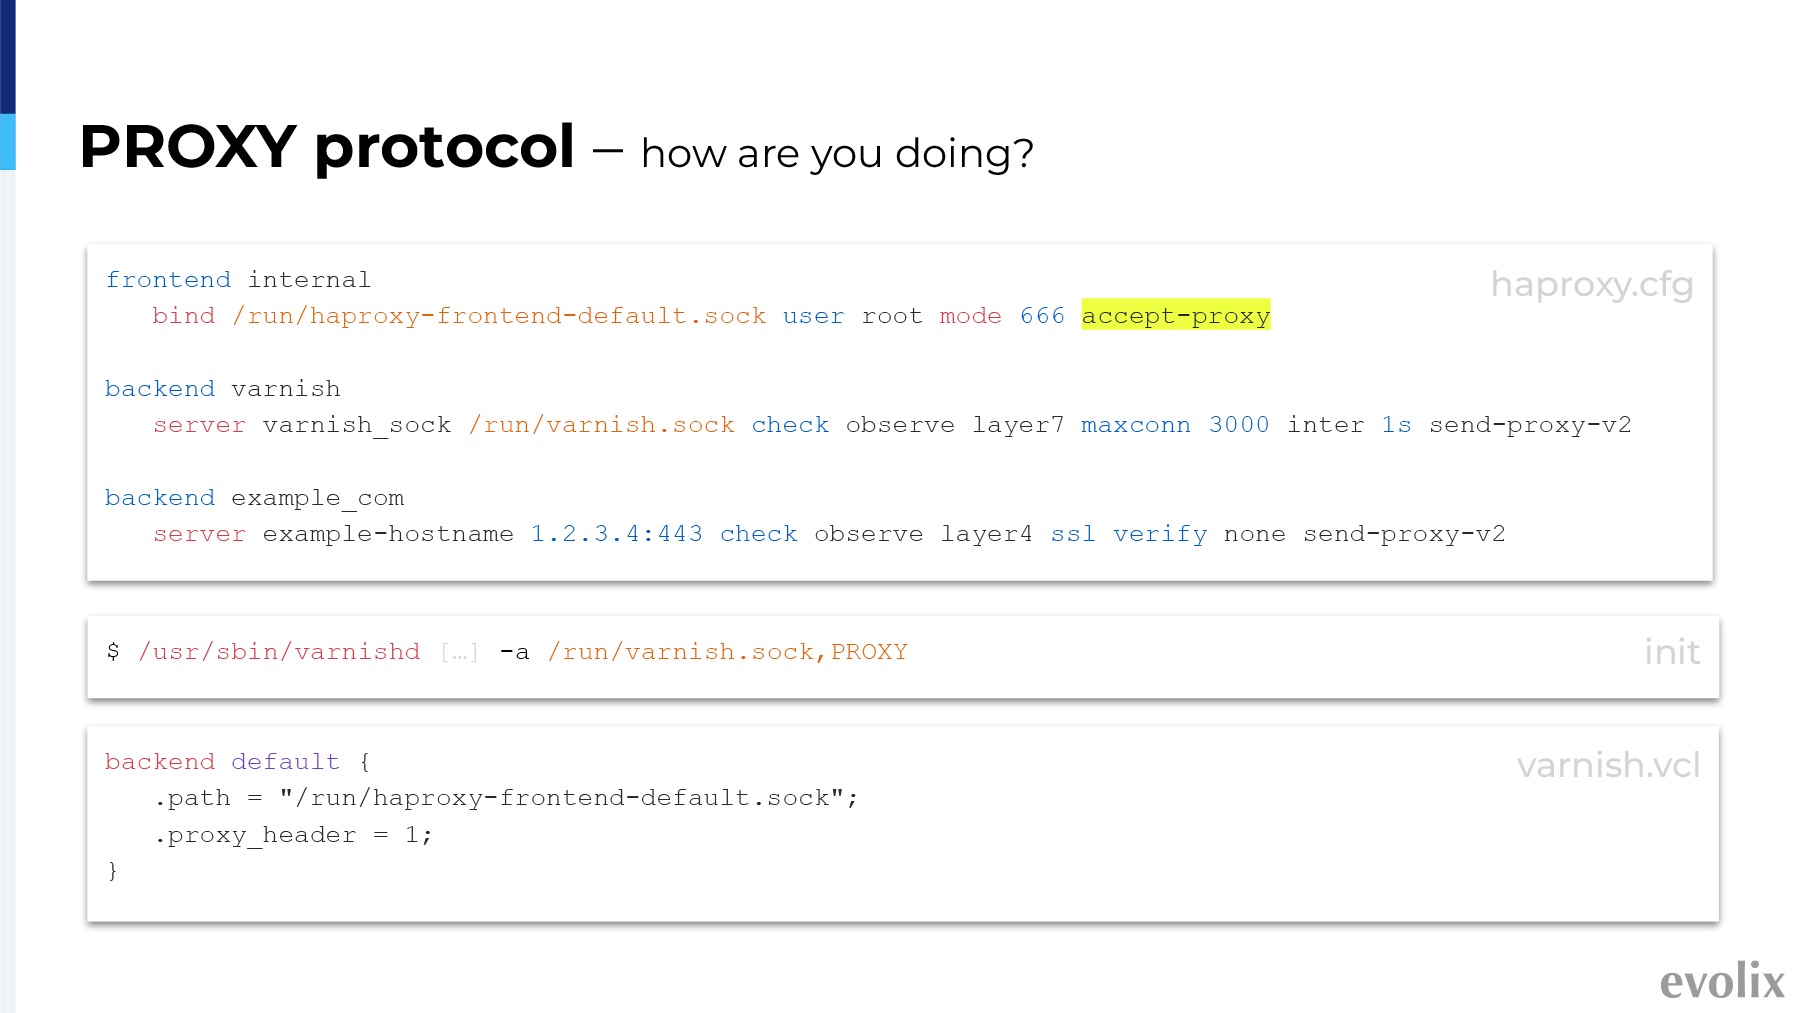Click the '.path' property

192,798
